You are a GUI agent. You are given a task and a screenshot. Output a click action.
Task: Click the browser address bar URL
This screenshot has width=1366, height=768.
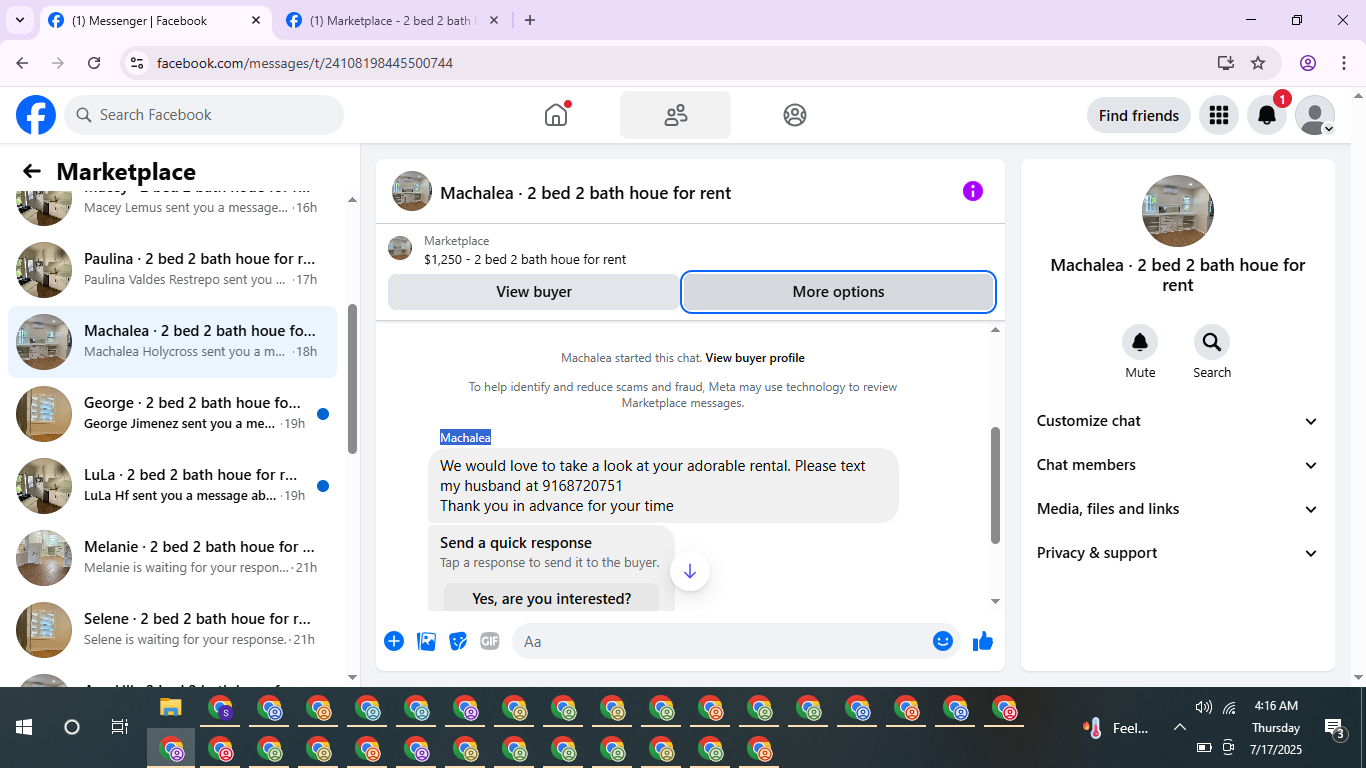point(305,63)
